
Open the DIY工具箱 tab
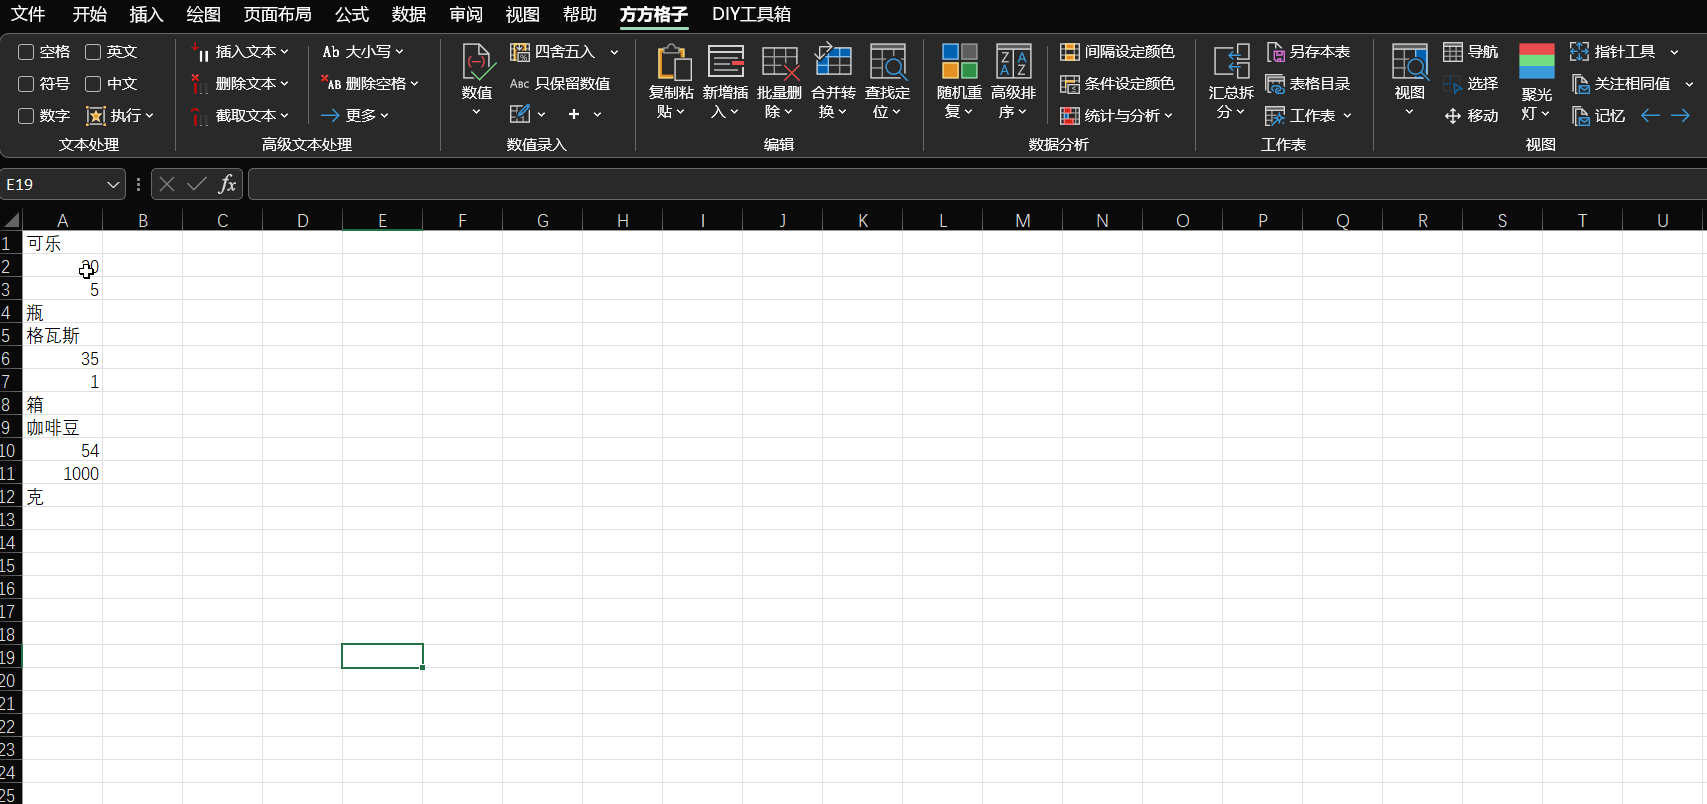pos(751,14)
